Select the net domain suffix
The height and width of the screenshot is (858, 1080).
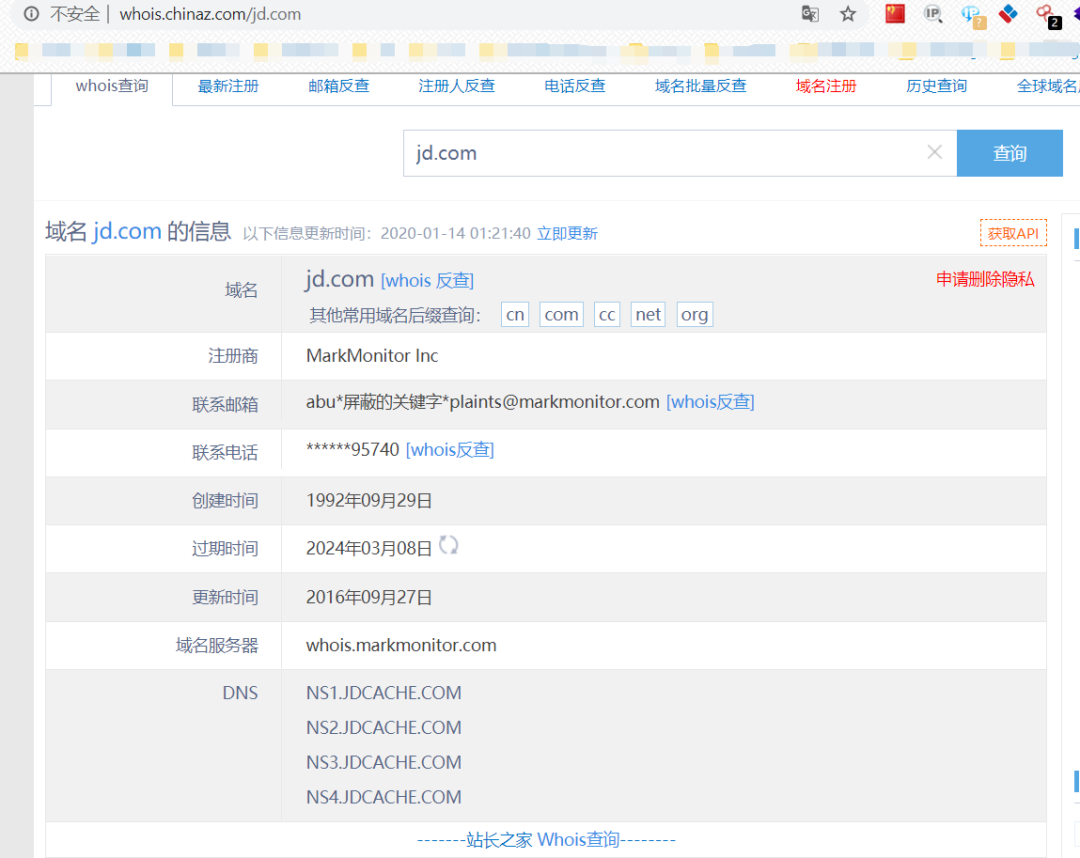pos(648,315)
